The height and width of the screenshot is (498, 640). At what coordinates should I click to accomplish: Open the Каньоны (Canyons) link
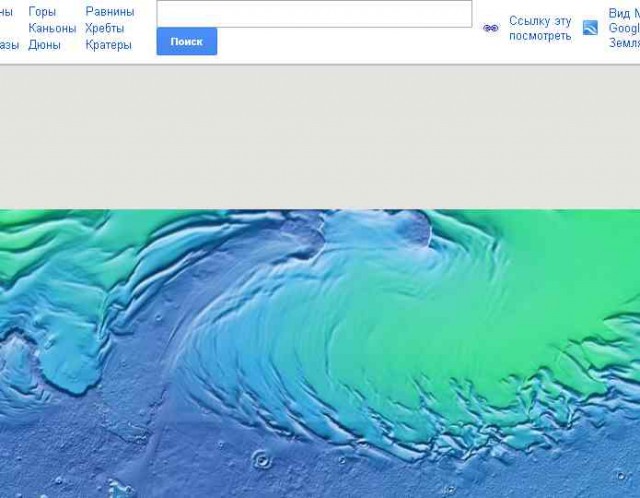pos(52,28)
